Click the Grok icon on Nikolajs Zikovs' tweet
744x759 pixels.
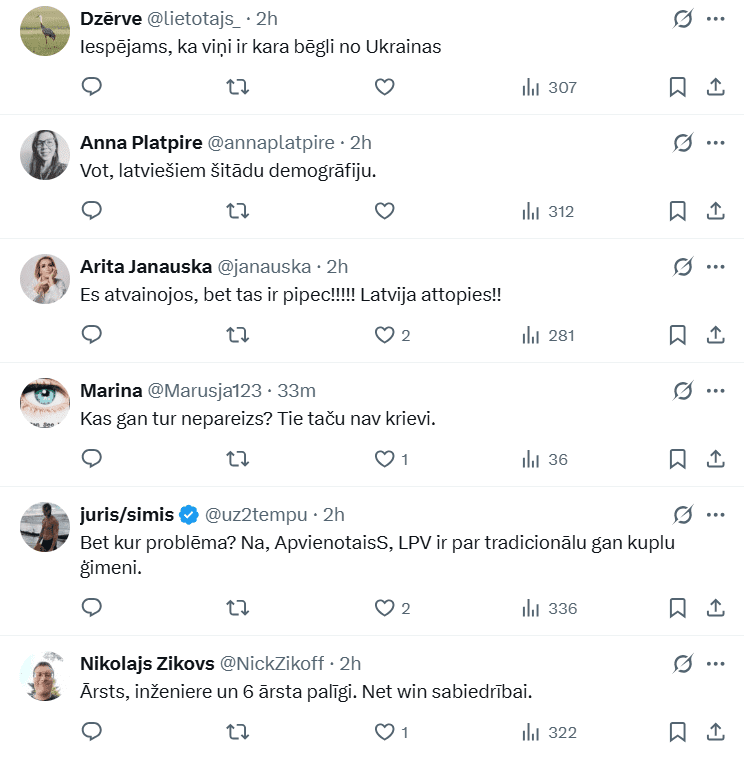[683, 663]
